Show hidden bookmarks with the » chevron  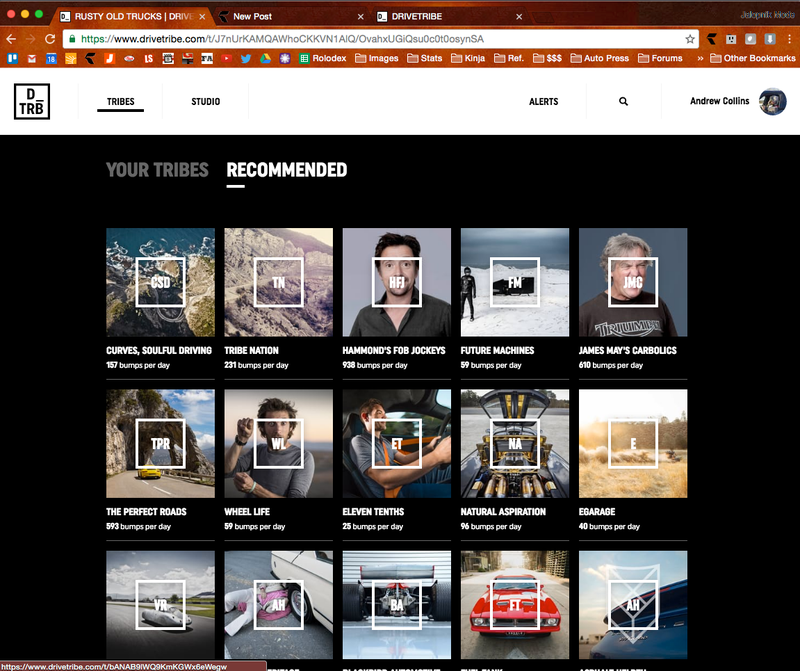pyautogui.click(x=700, y=58)
